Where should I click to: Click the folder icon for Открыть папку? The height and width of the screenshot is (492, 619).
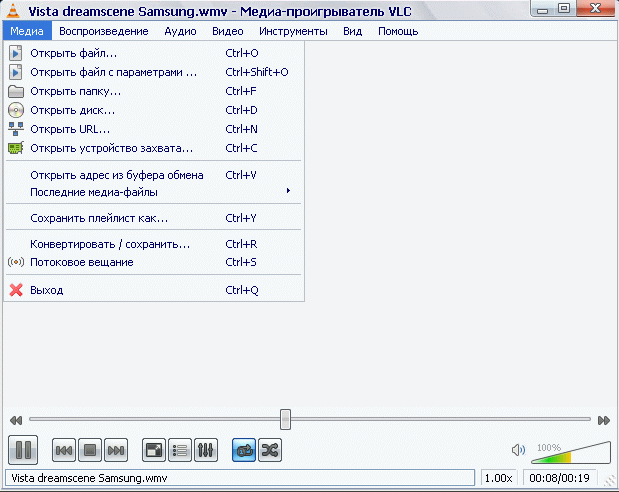(x=16, y=91)
